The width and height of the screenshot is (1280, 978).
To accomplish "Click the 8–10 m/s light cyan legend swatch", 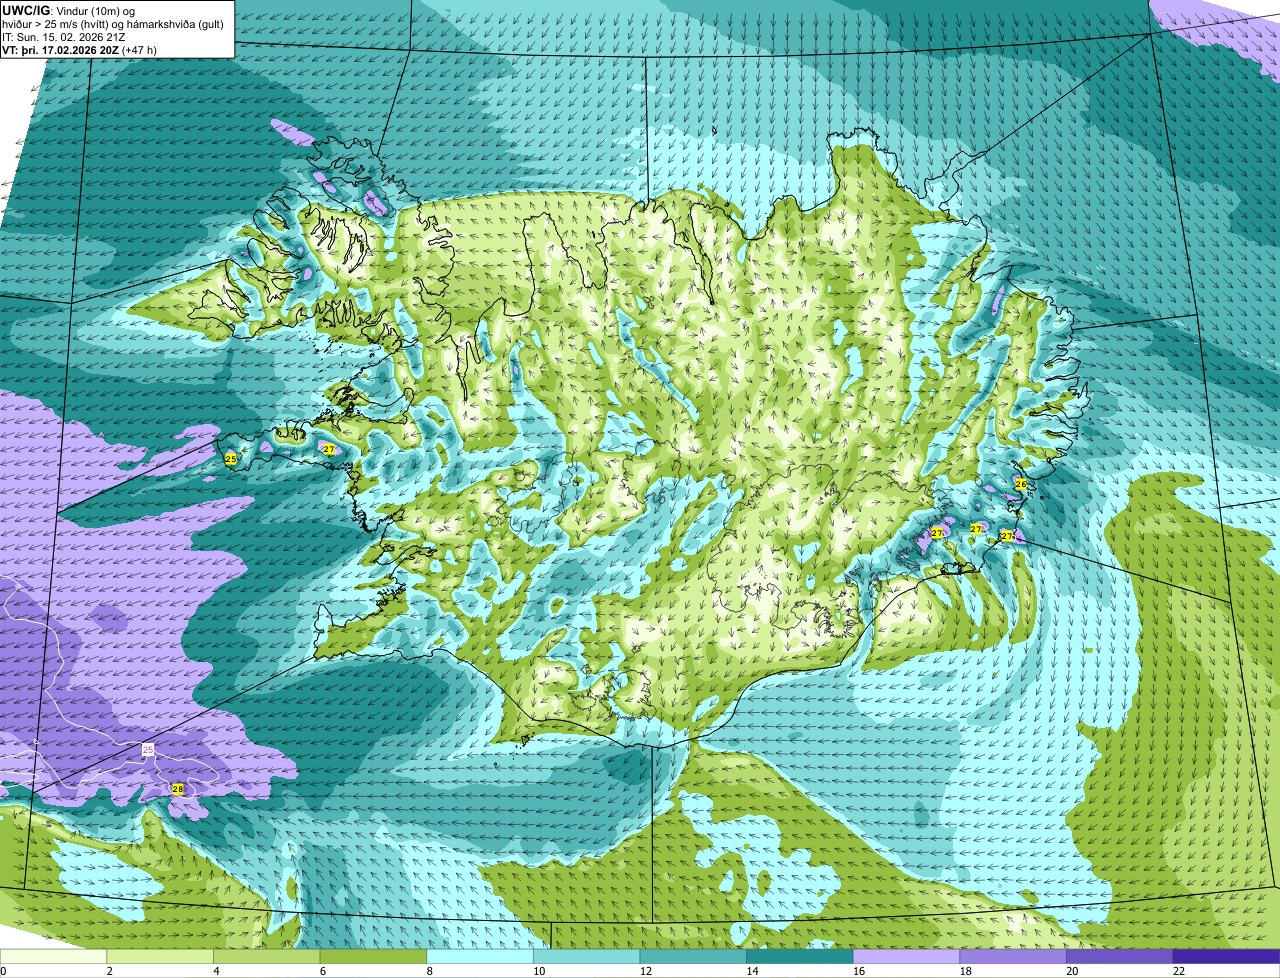I will [480, 956].
